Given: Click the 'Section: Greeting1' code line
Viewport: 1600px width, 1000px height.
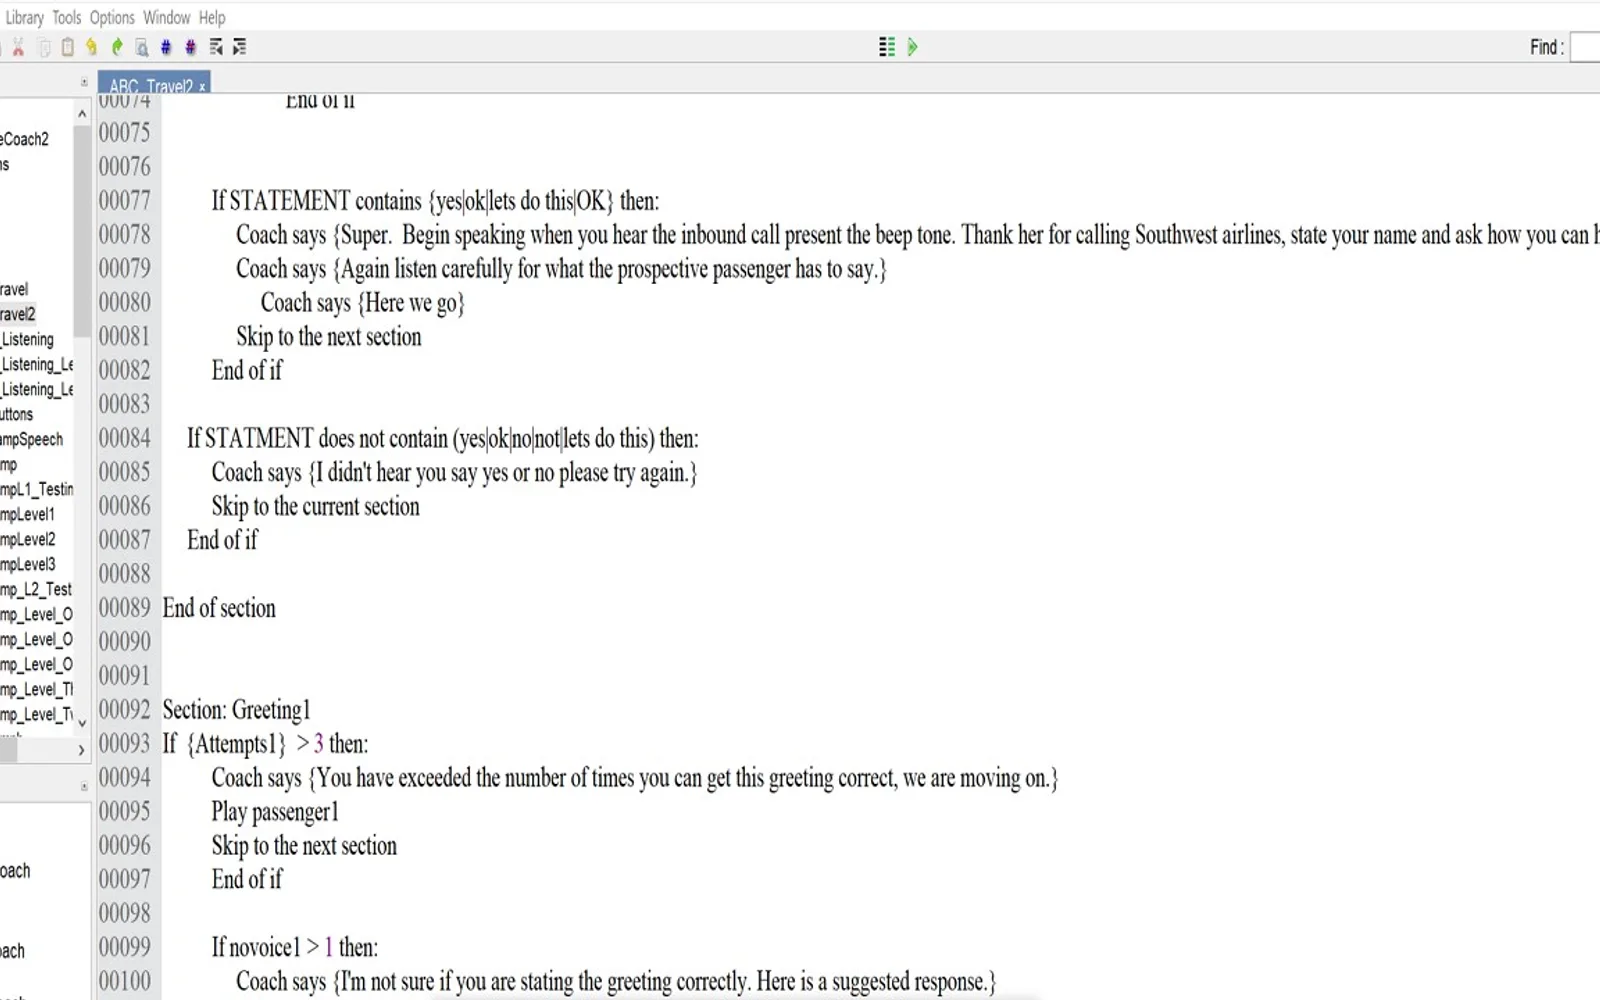Looking at the screenshot, I should (237, 710).
